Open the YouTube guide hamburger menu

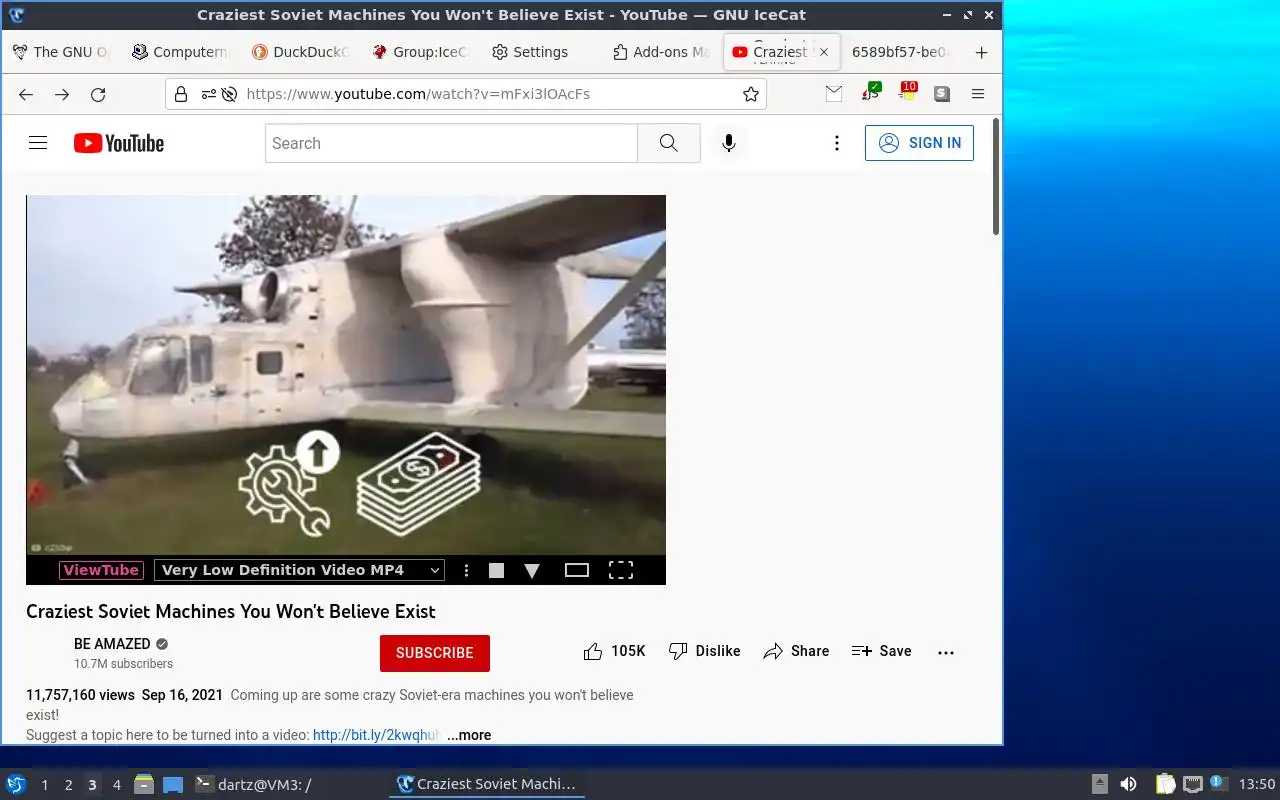click(x=38, y=143)
